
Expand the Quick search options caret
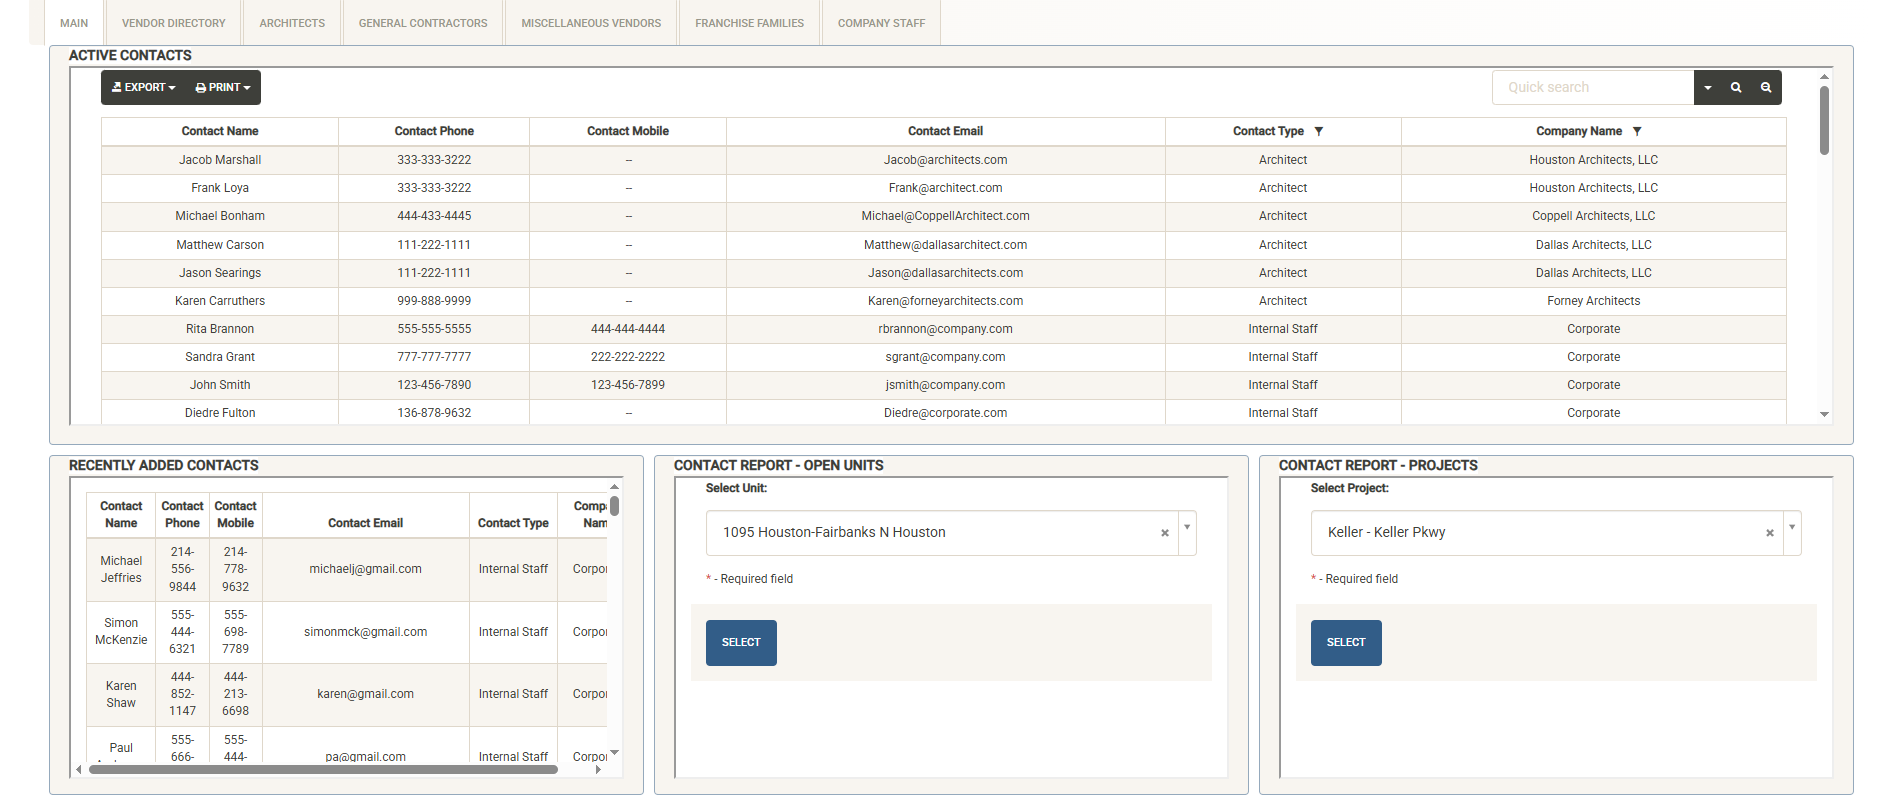1708,88
